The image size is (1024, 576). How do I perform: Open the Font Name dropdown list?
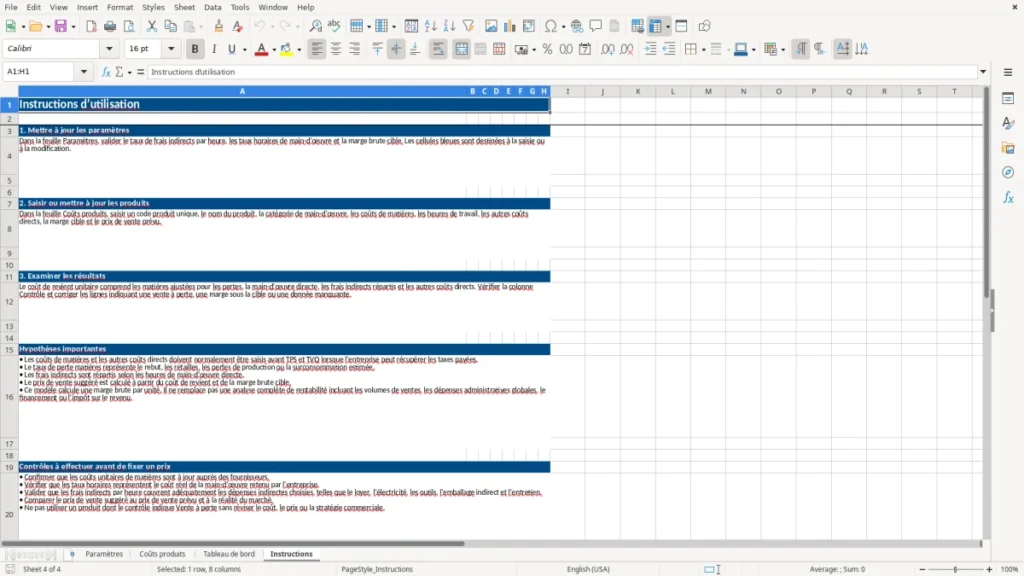pos(109,49)
